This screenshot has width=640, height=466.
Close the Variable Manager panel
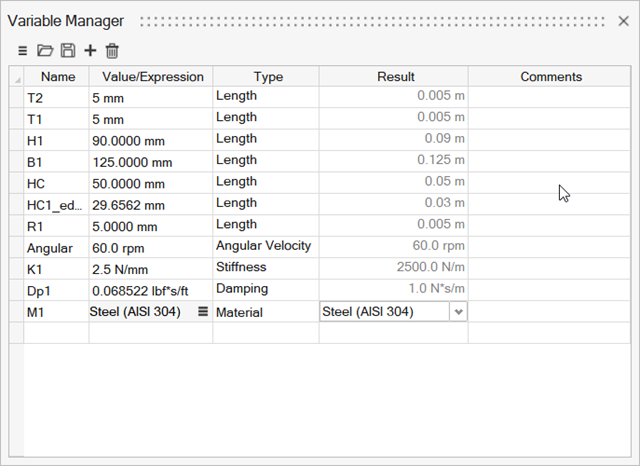[x=623, y=21]
